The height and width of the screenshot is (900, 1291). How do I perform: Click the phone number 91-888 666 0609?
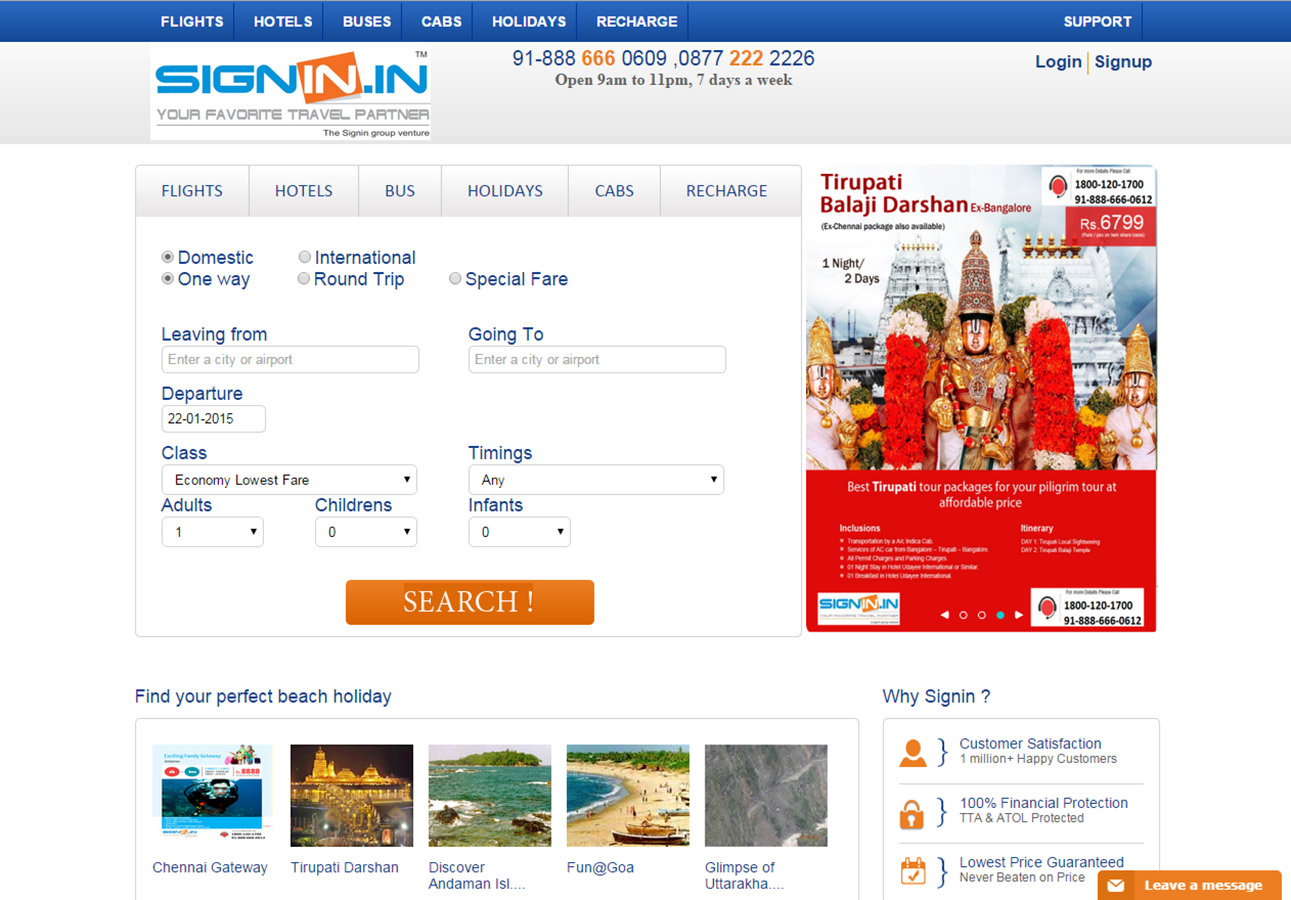(x=589, y=58)
